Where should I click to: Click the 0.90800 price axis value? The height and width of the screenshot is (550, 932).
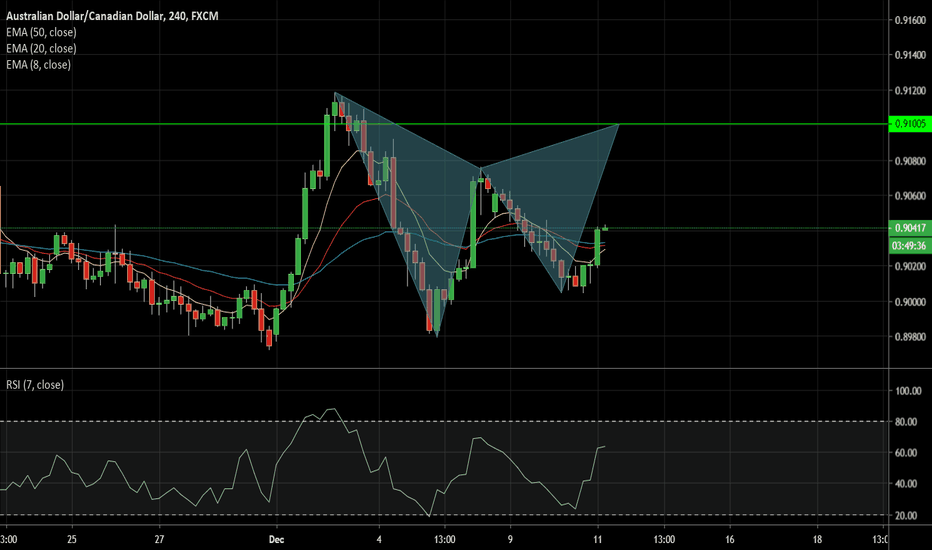coord(911,161)
